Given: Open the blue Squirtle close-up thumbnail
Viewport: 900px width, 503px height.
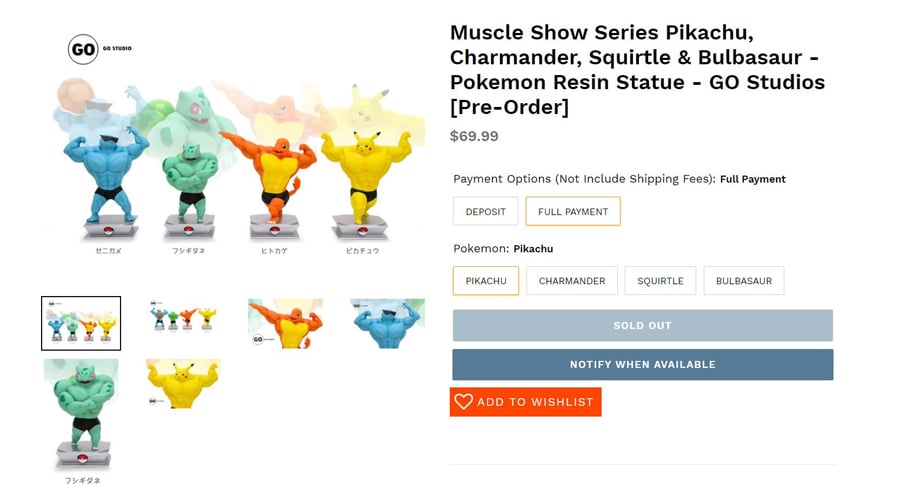Looking at the screenshot, I should (x=387, y=322).
